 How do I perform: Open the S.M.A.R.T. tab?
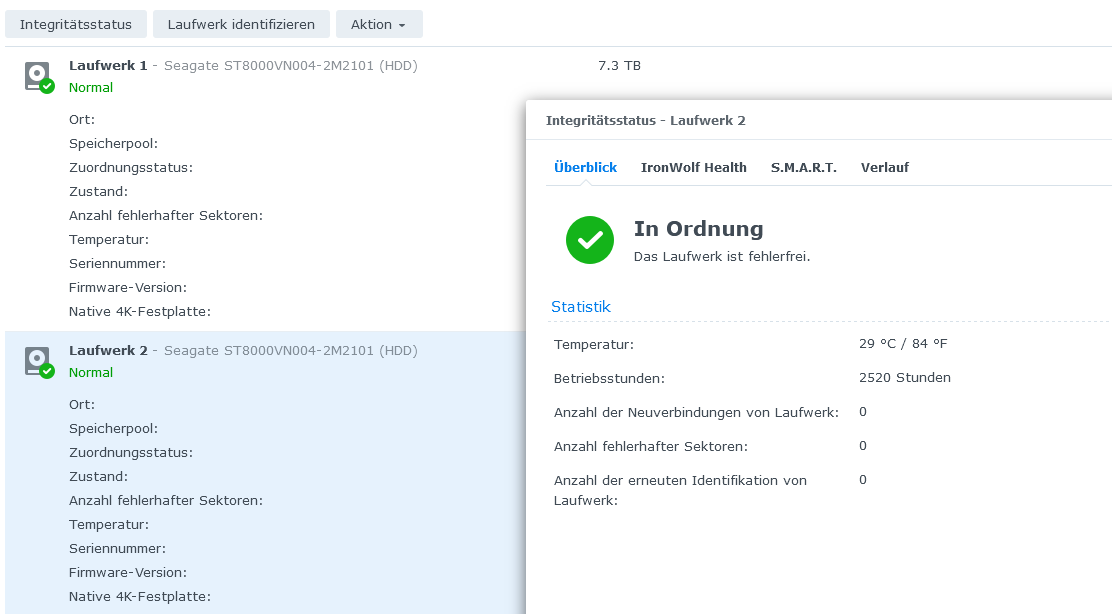804,167
